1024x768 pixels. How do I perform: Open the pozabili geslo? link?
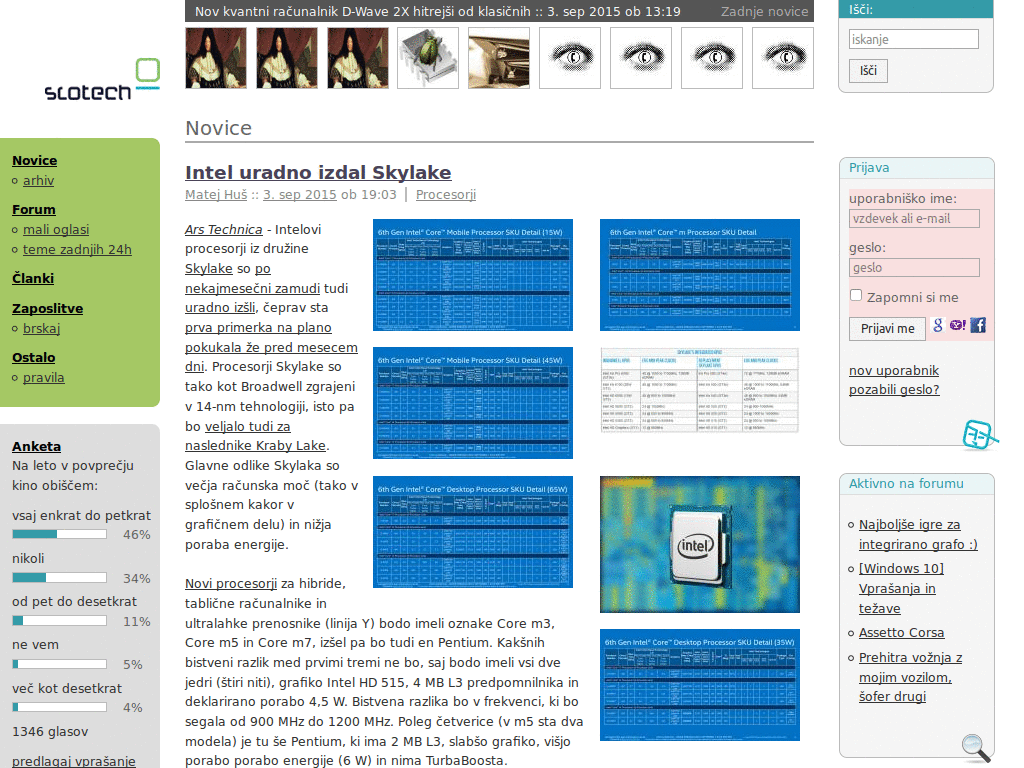[894, 390]
